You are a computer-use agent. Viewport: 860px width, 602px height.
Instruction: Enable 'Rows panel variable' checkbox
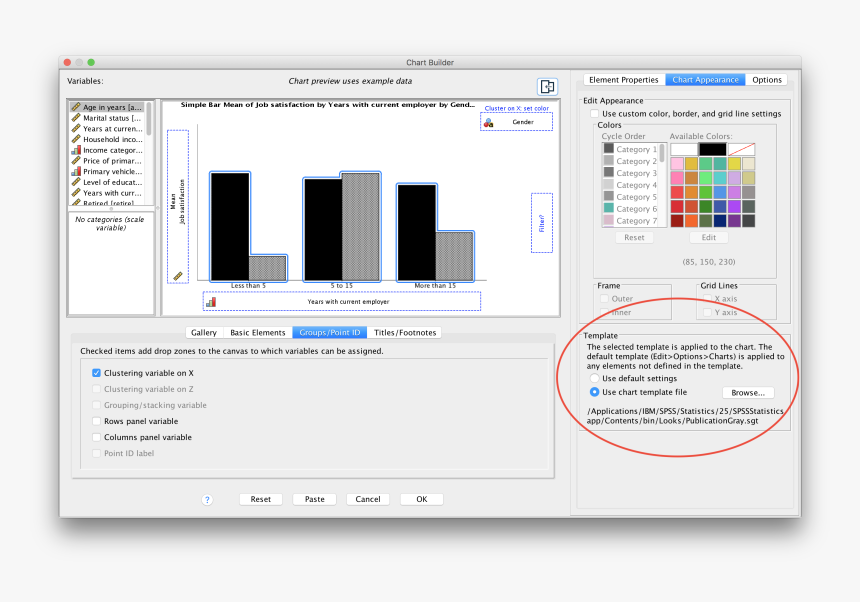(x=97, y=421)
